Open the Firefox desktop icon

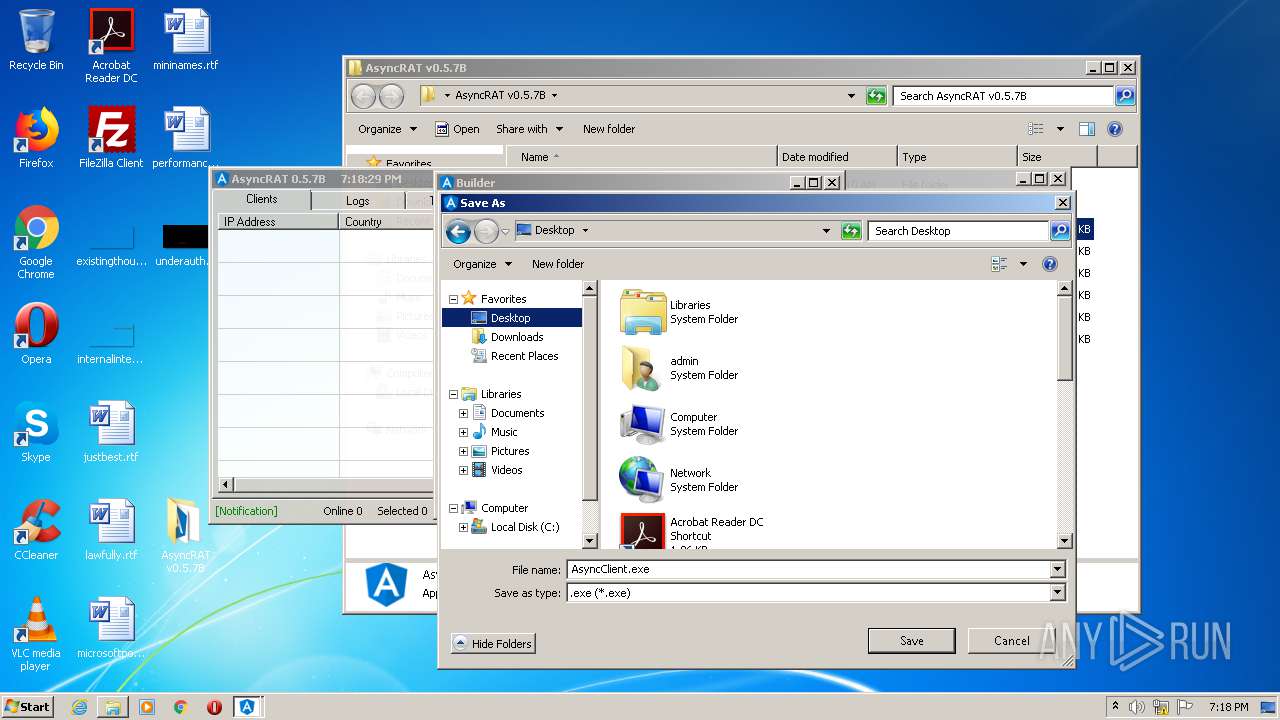click(36, 138)
